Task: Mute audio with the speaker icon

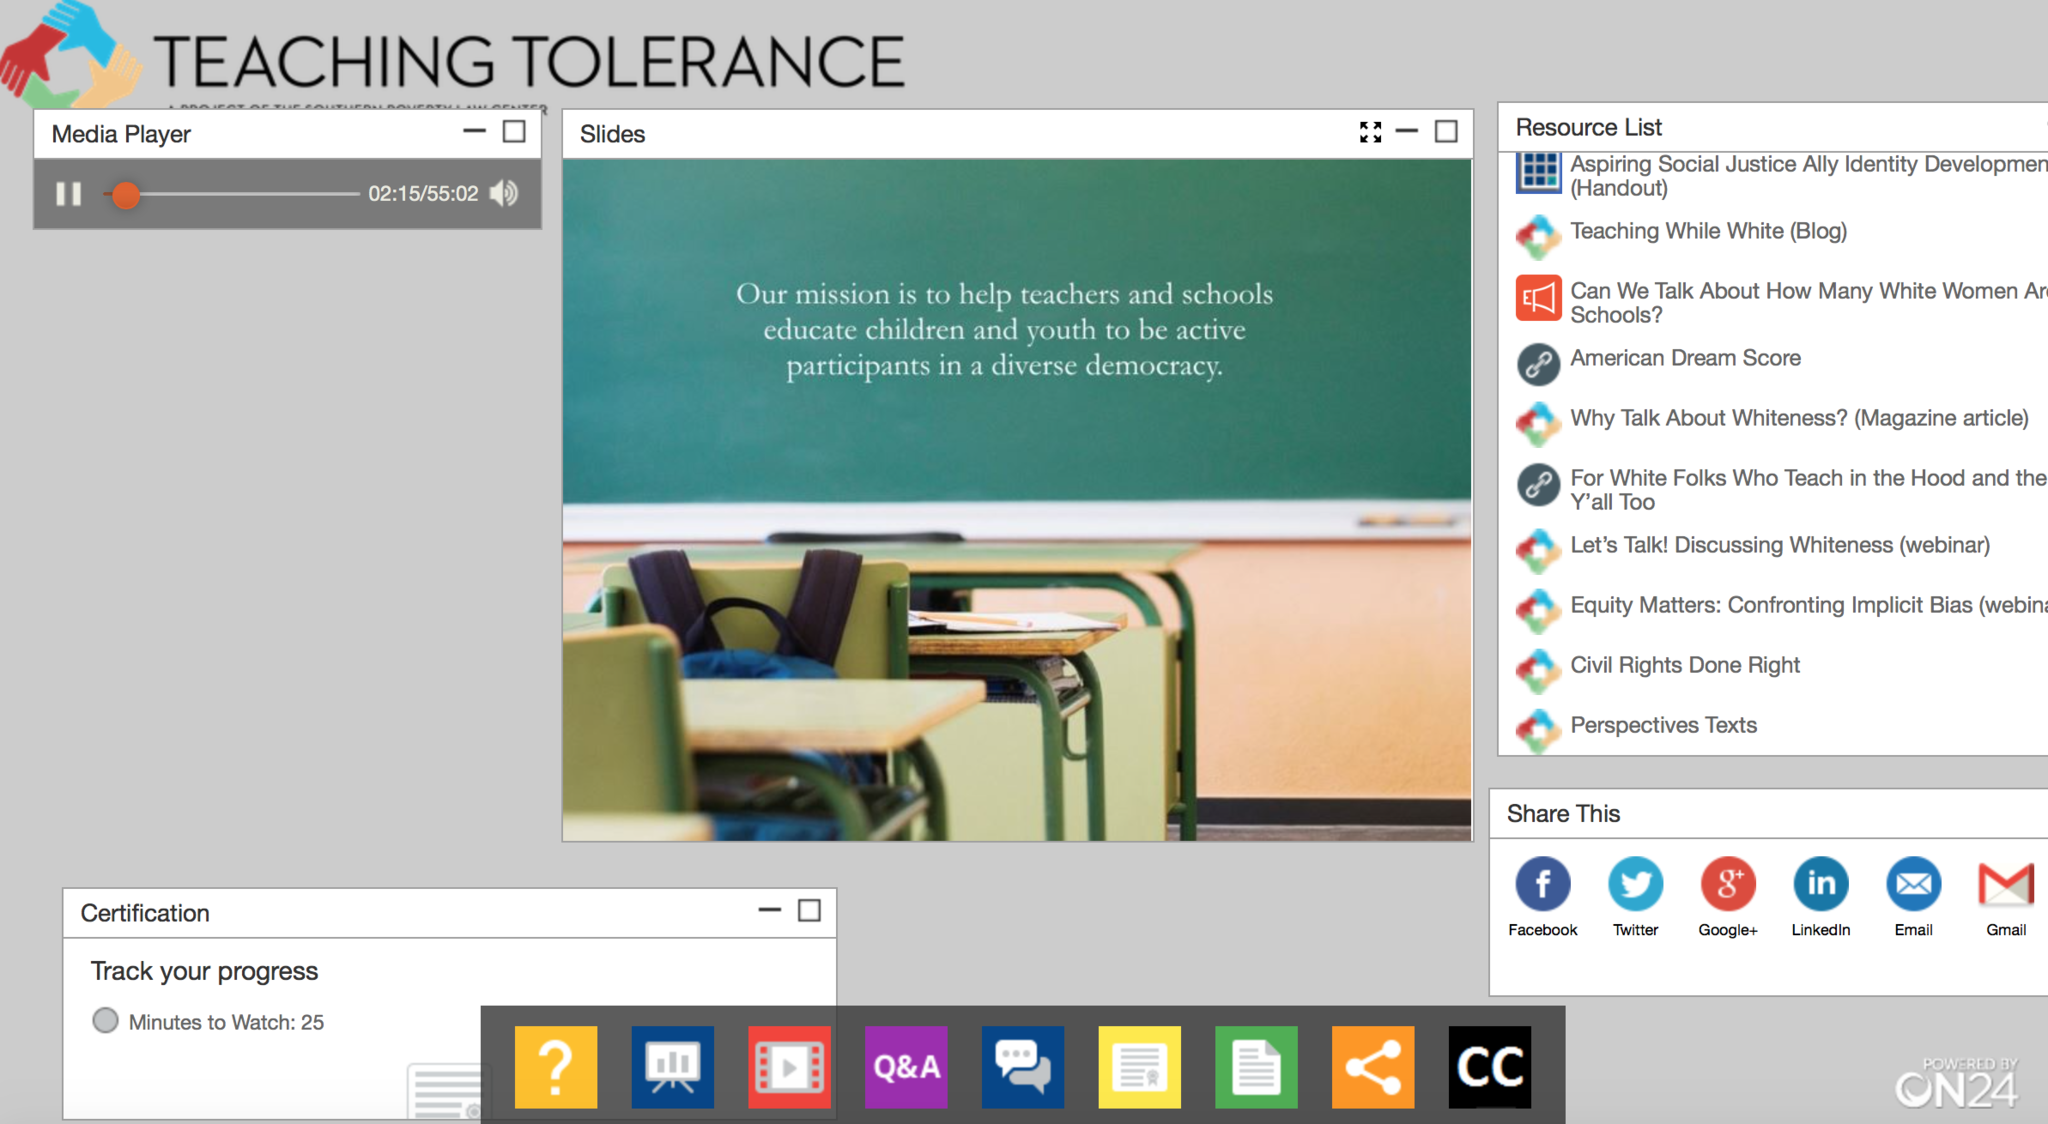Action: pyautogui.click(x=504, y=194)
